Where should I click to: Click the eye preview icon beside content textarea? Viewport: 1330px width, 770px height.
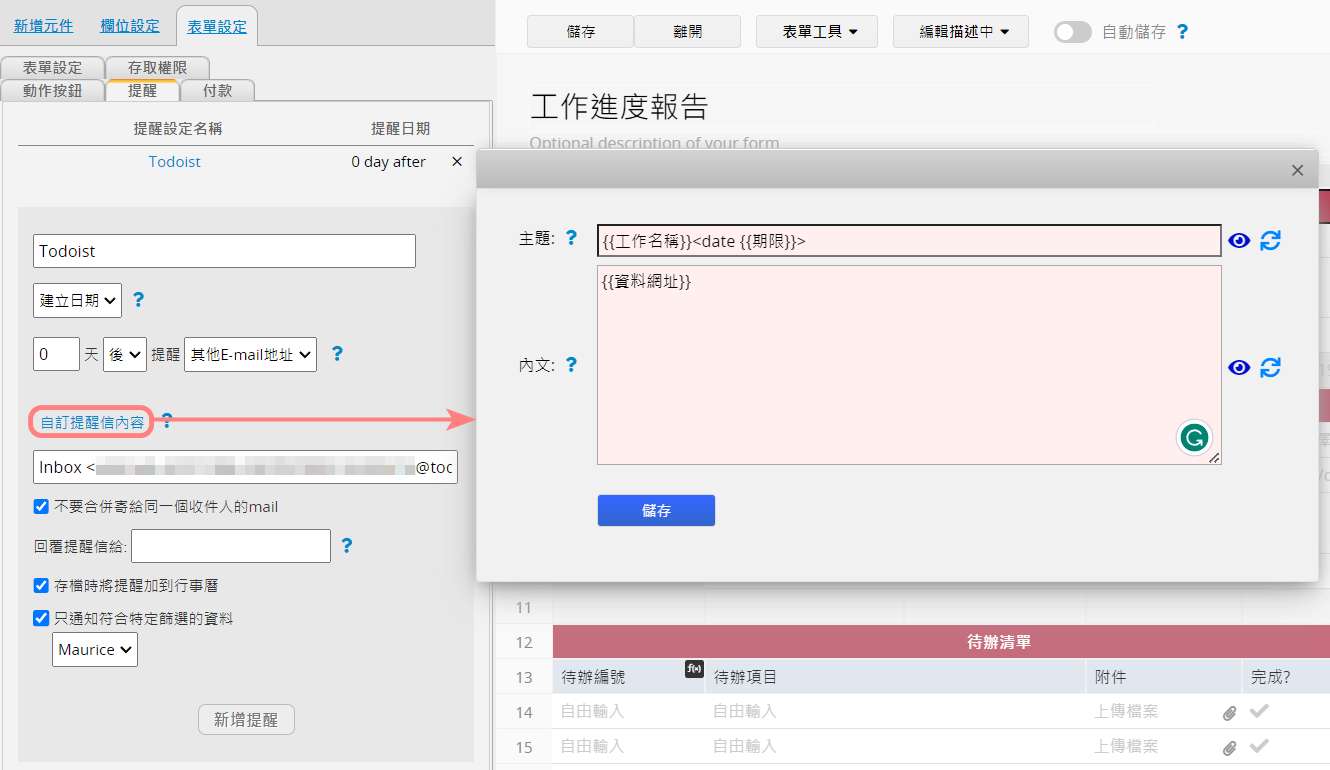pos(1239,367)
